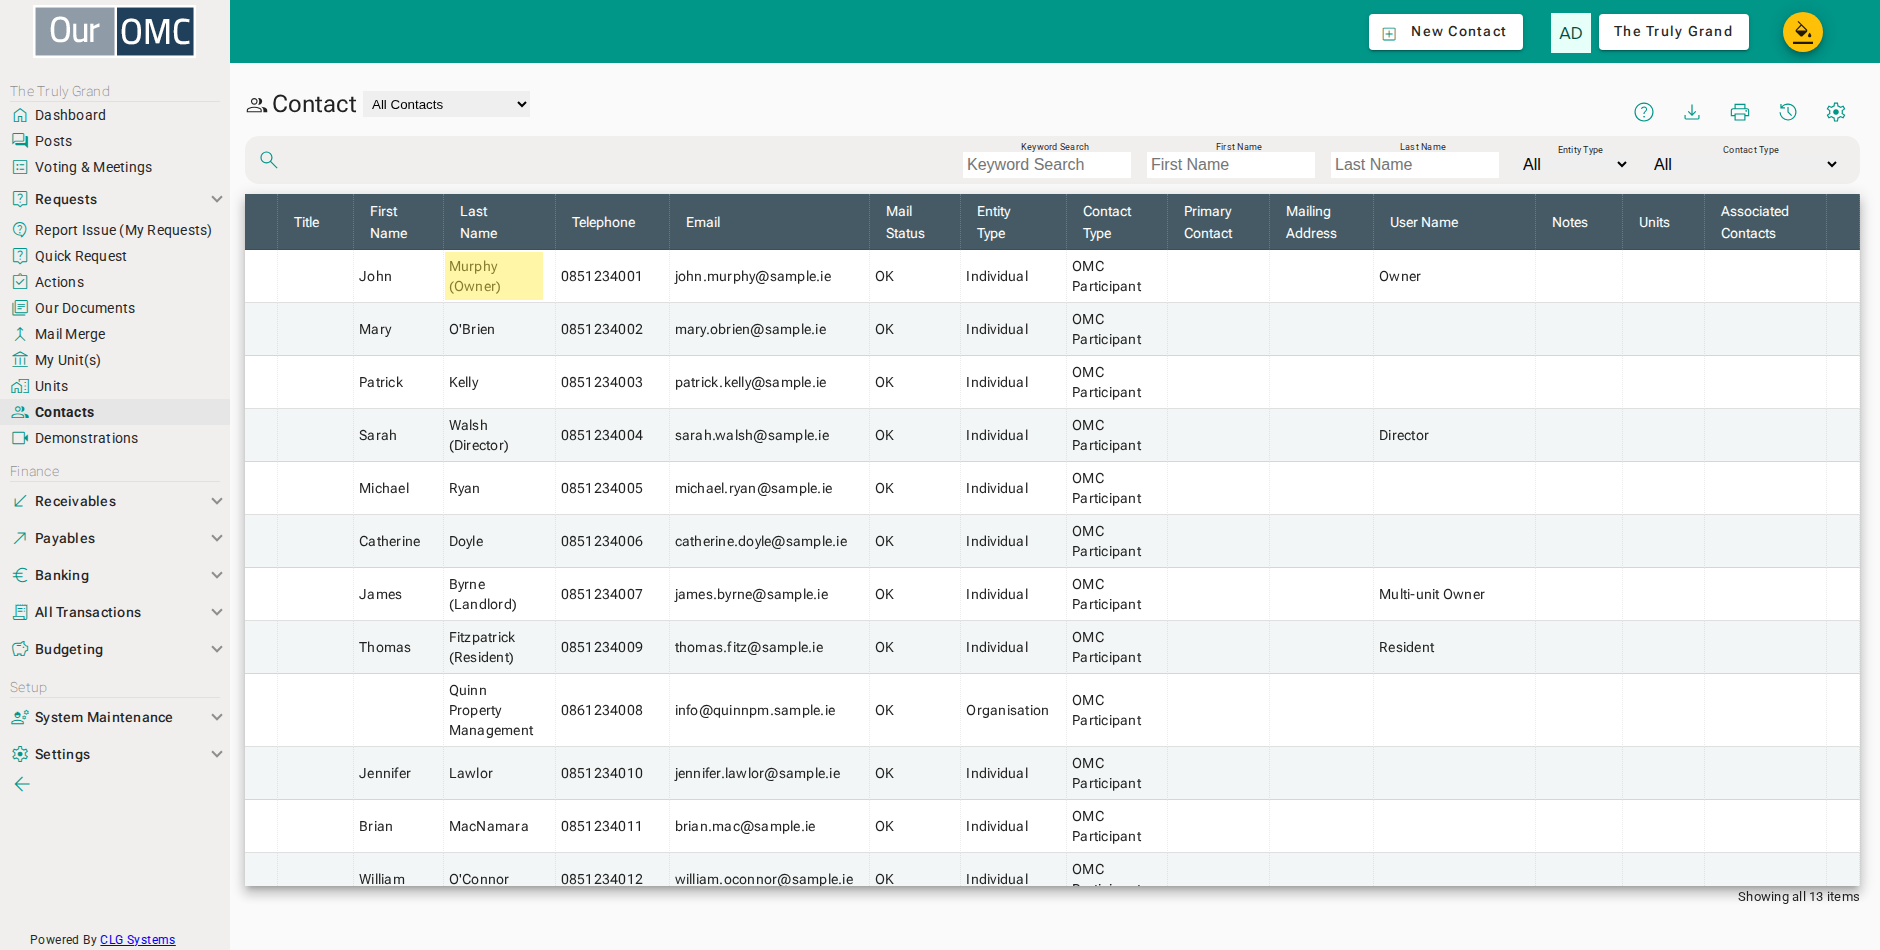Image resolution: width=1880 pixels, height=950 pixels.
Task: Go to Quick Request
Action: tap(81, 256)
